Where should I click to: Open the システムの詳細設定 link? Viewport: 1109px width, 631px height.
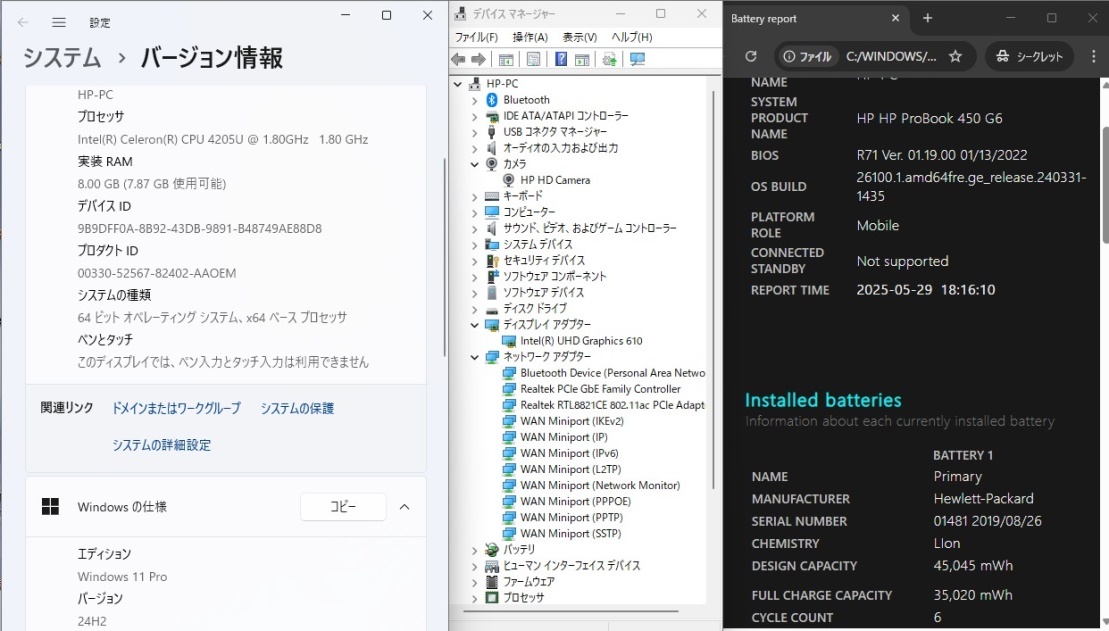point(161,445)
